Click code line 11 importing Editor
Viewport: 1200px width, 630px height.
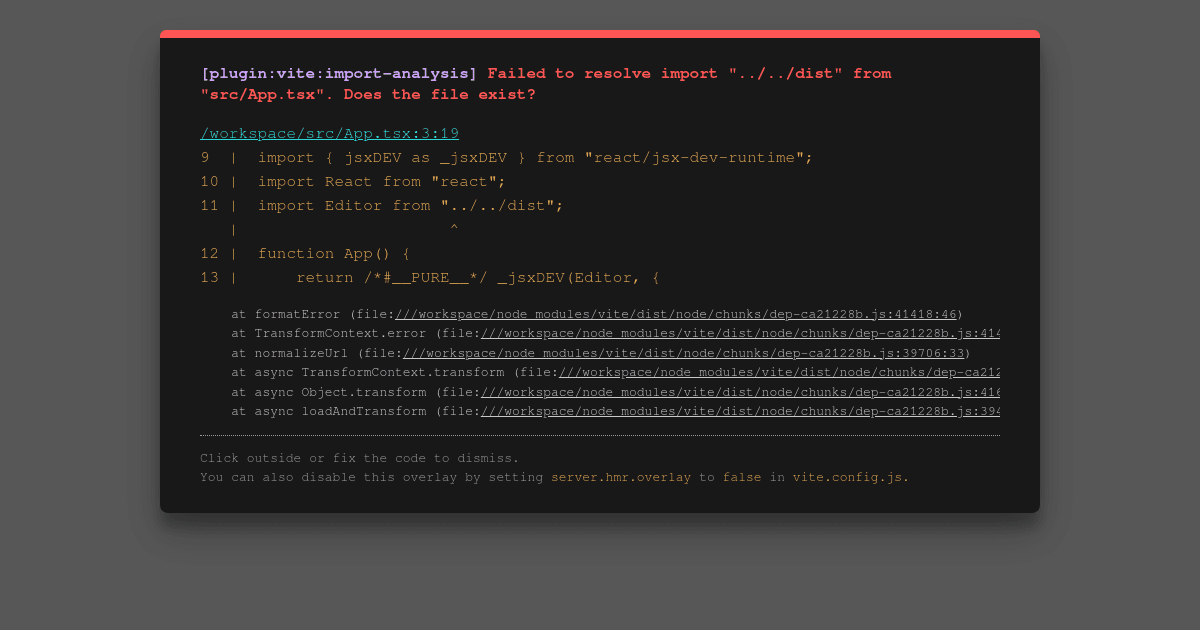[382, 205]
